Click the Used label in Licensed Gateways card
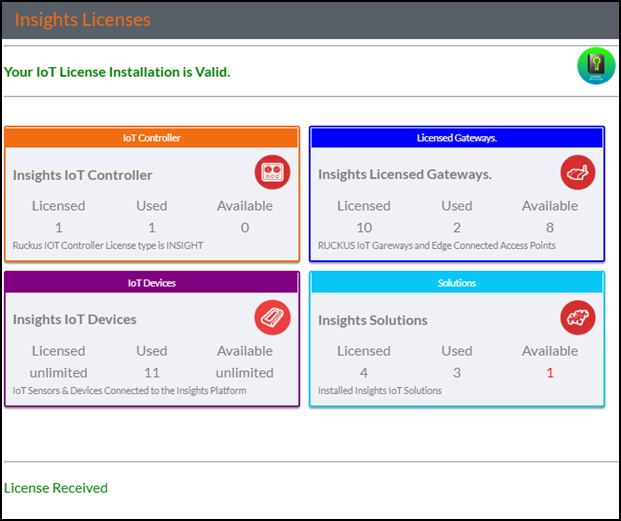The width and height of the screenshot is (621, 521). [x=457, y=206]
